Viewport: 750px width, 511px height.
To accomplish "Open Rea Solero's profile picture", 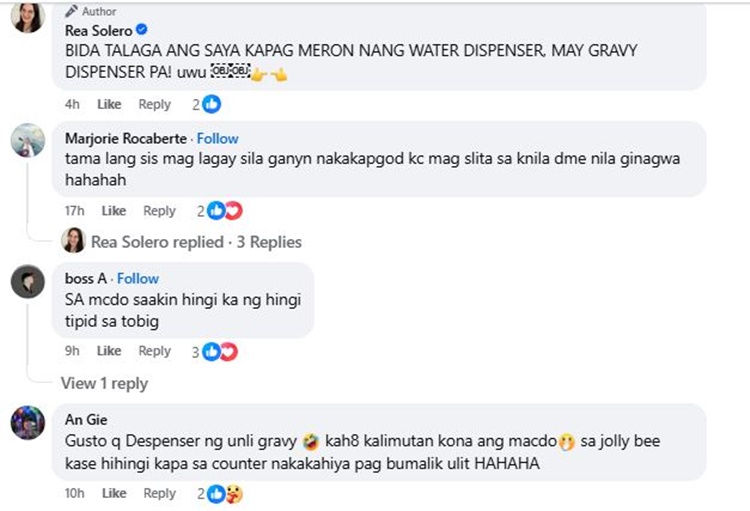I will pyautogui.click(x=27, y=17).
